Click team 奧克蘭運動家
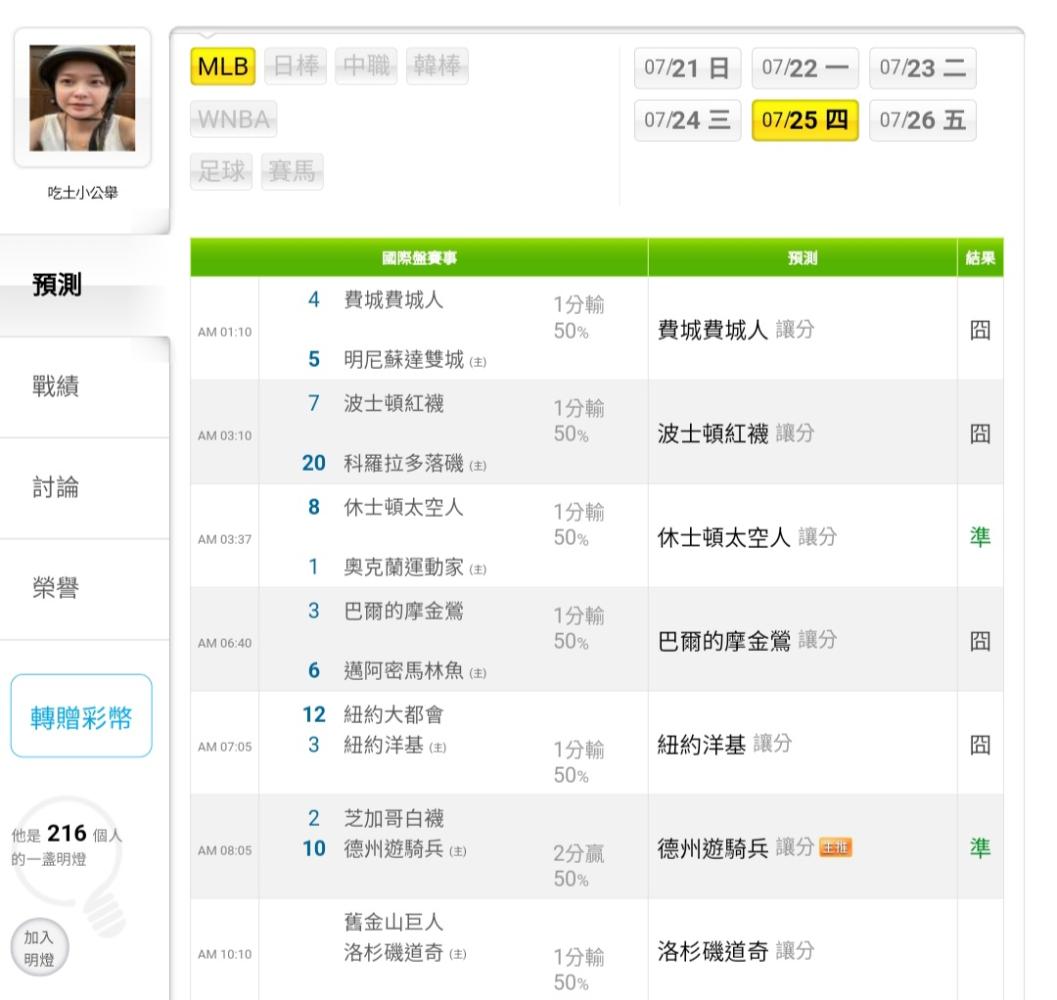Viewport: 1057px width, 1000px height. point(404,567)
